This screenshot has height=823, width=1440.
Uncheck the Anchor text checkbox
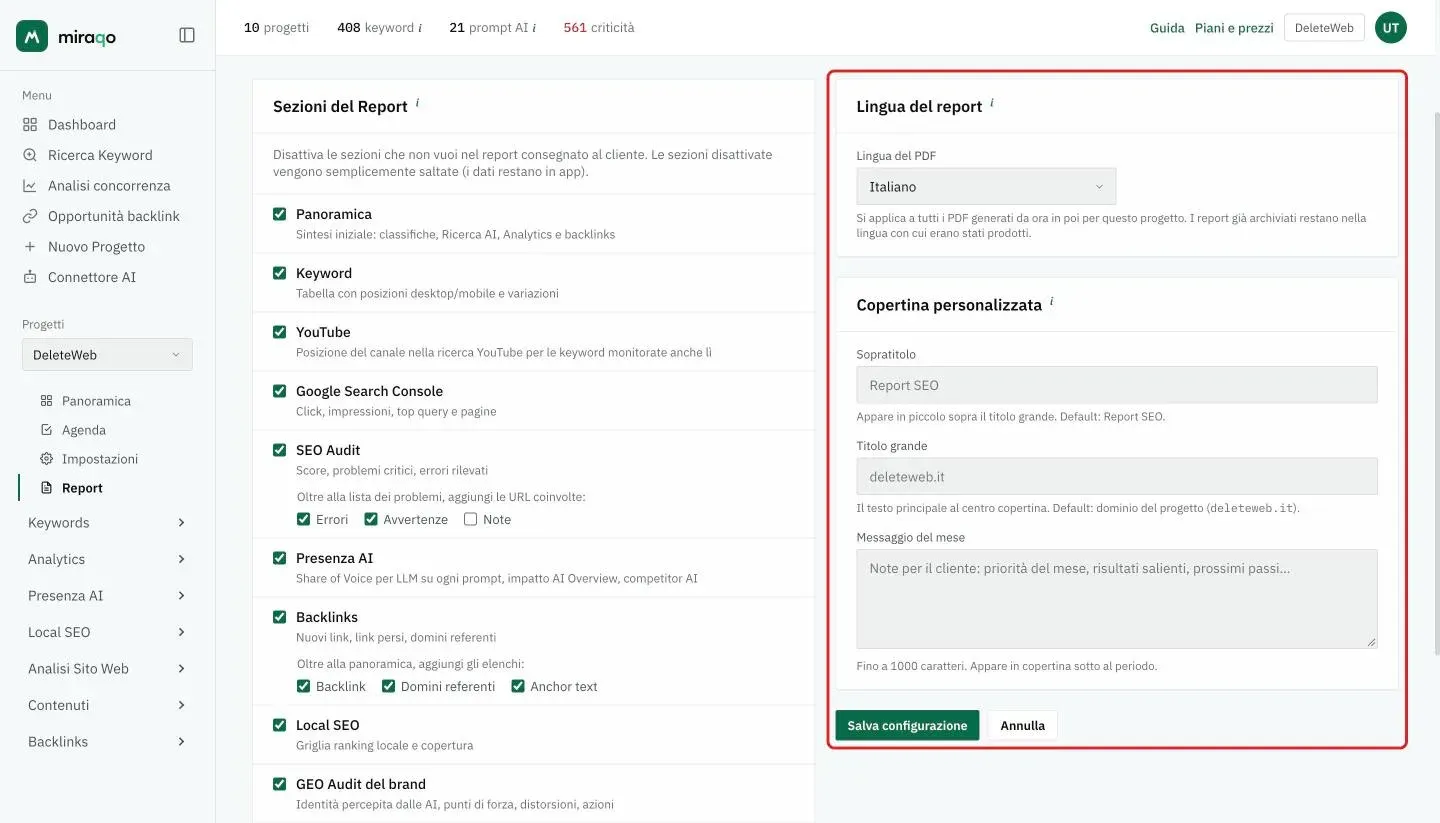518,686
